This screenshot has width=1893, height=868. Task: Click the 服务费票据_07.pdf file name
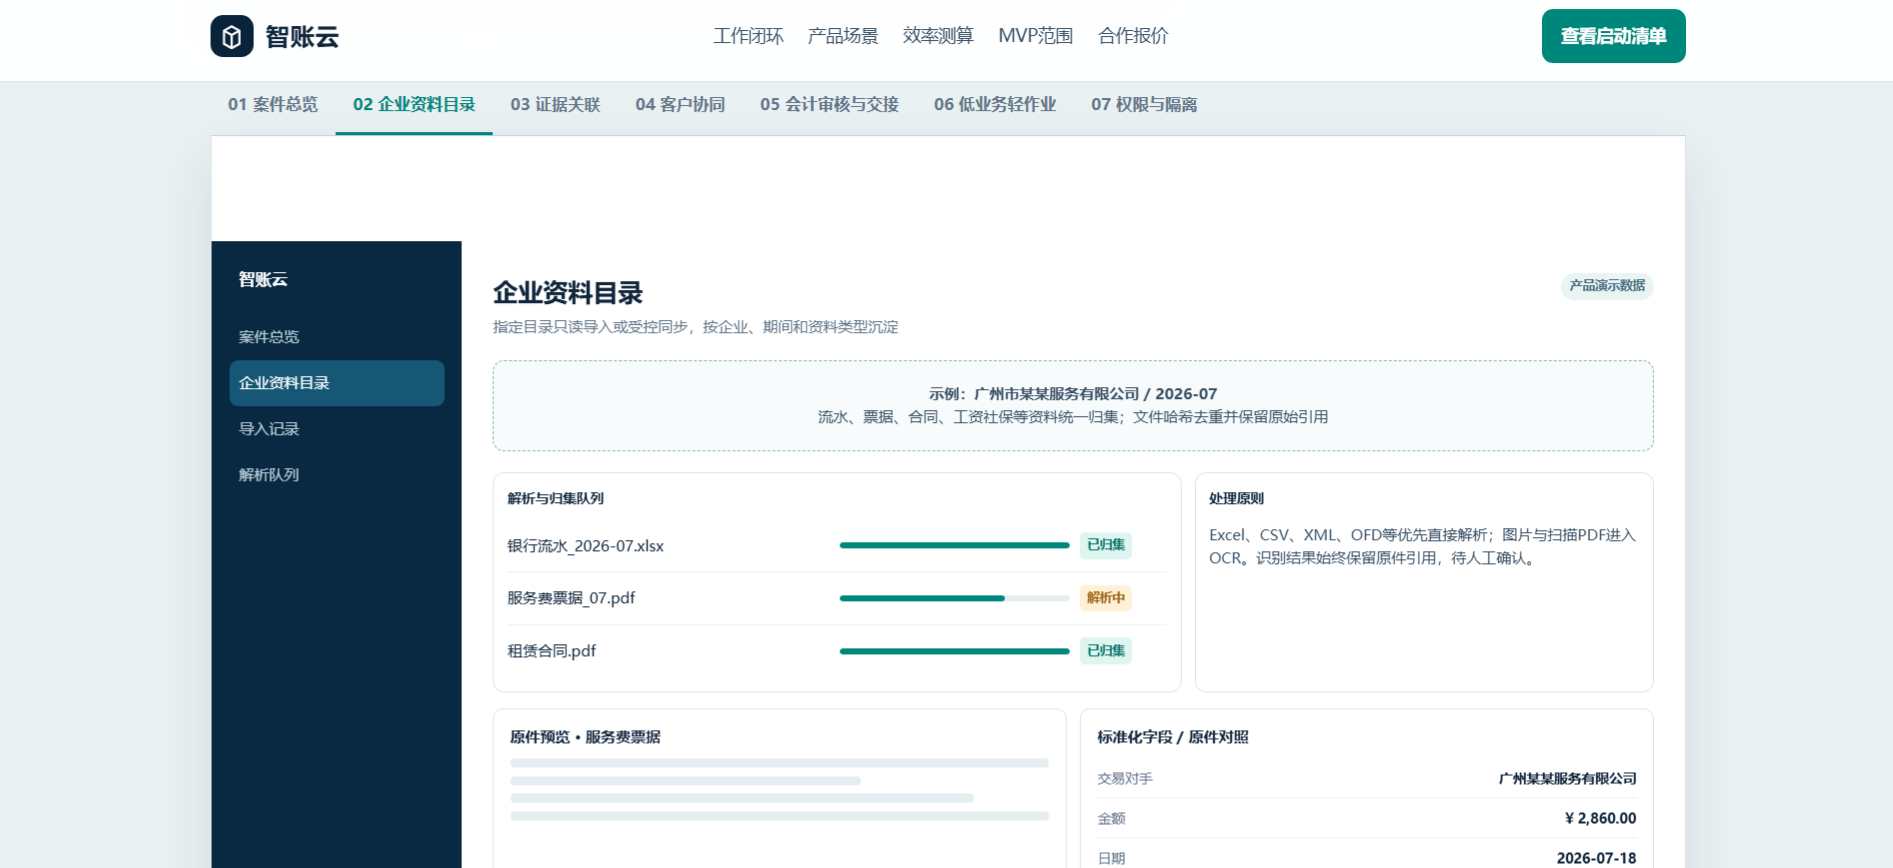571,598
